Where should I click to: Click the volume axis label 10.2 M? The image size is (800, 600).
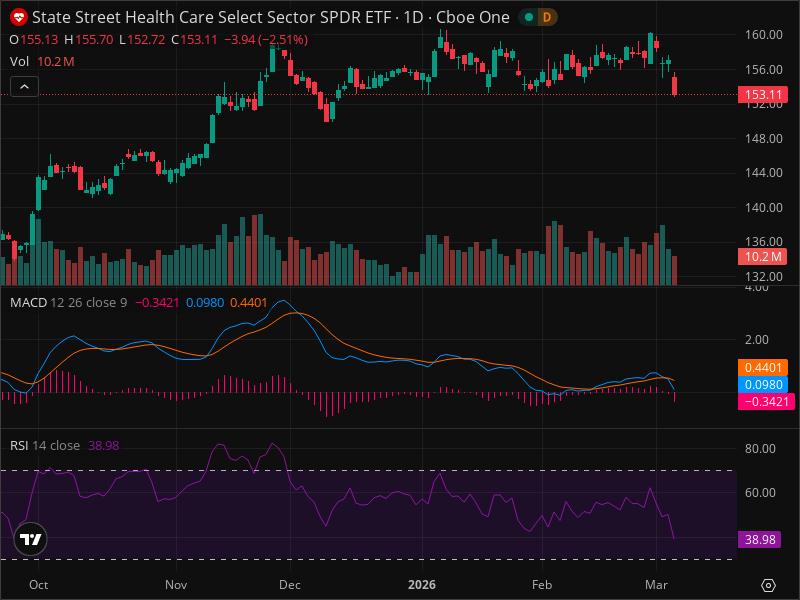[x=763, y=257]
